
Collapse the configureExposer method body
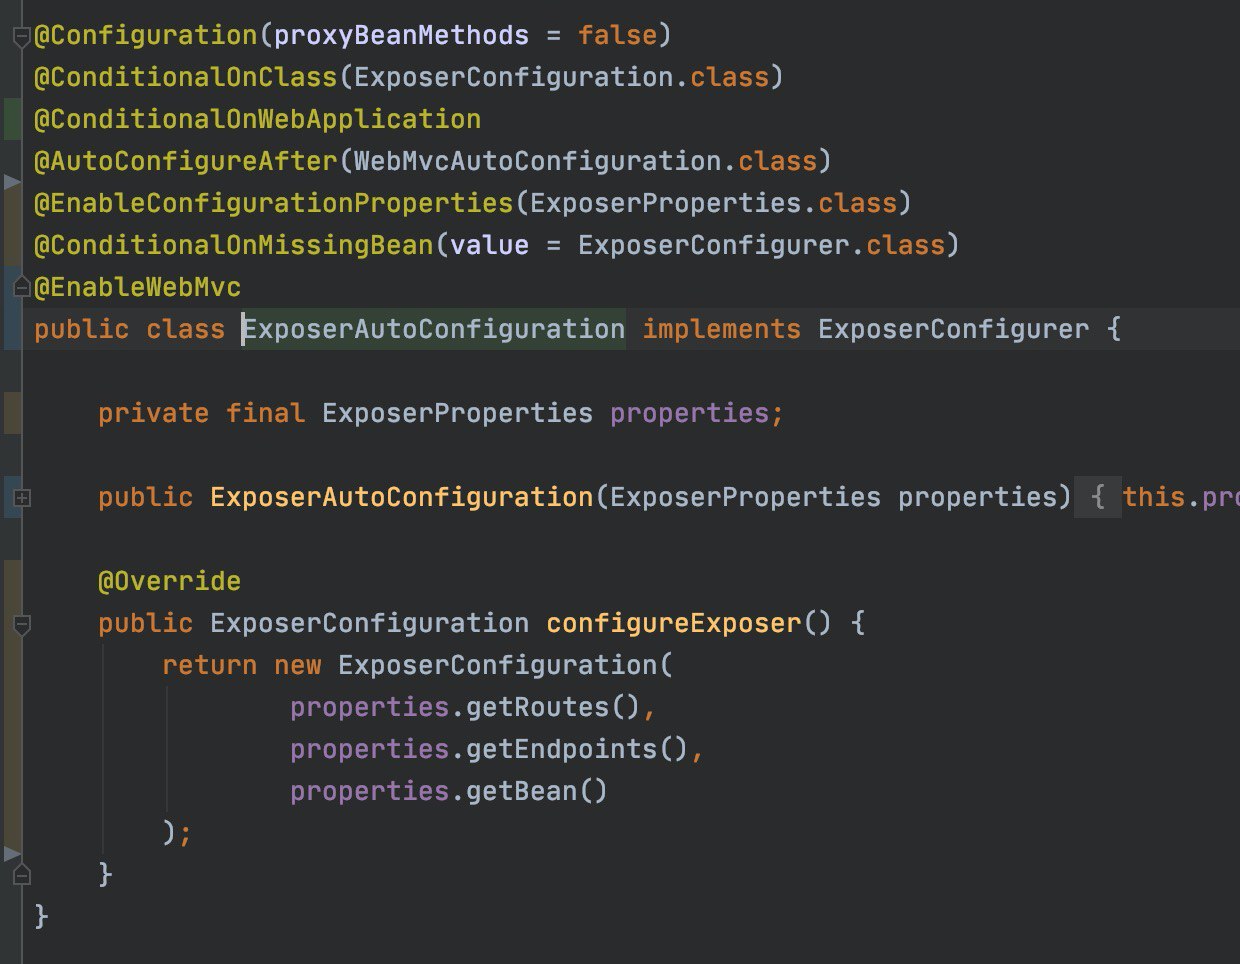point(22,624)
